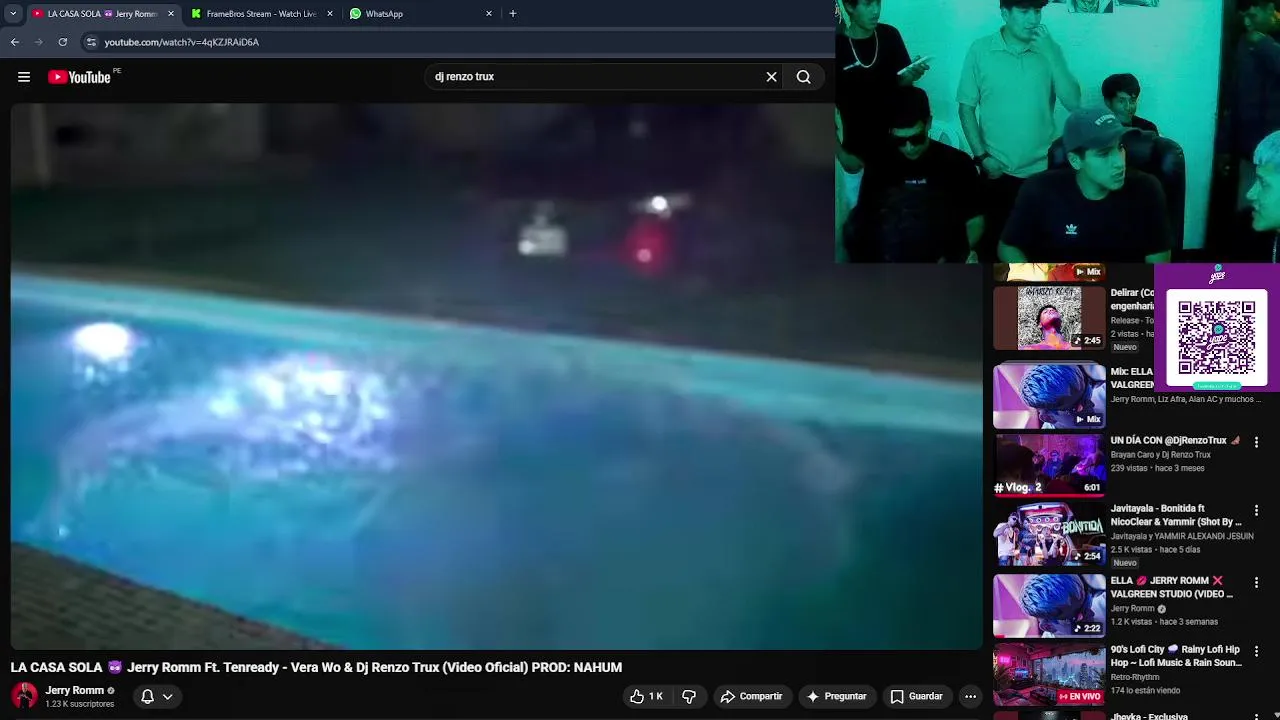The height and width of the screenshot is (720, 1280).
Task: Clear the search box text
Action: [771, 77]
